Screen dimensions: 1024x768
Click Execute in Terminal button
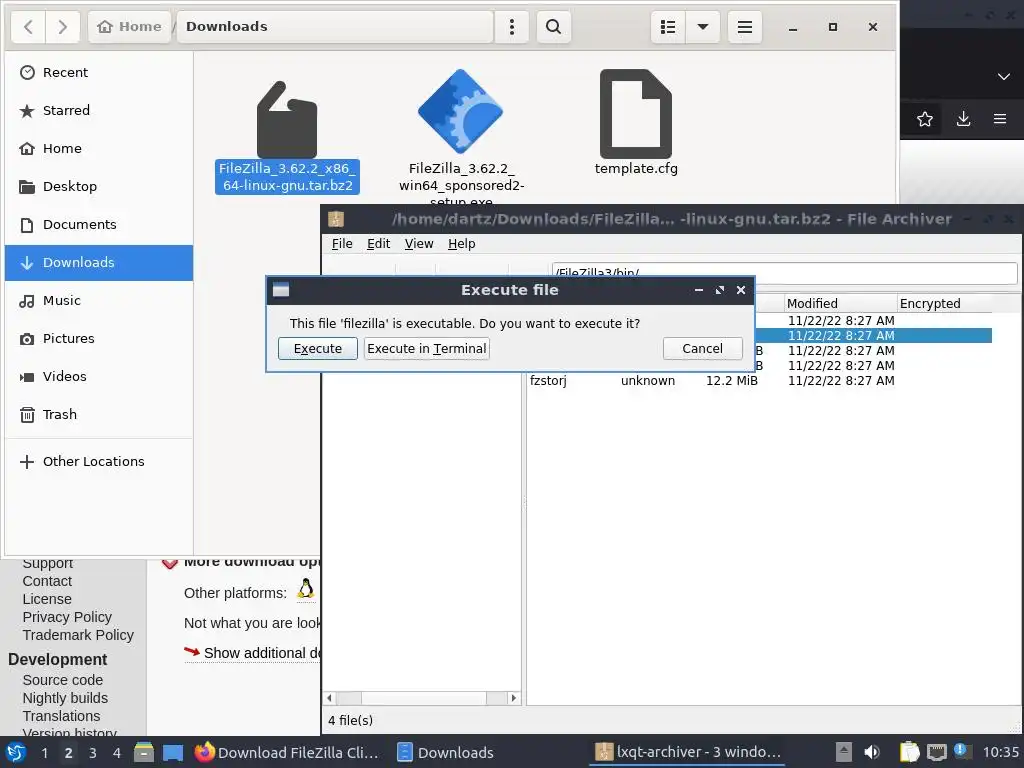426,348
